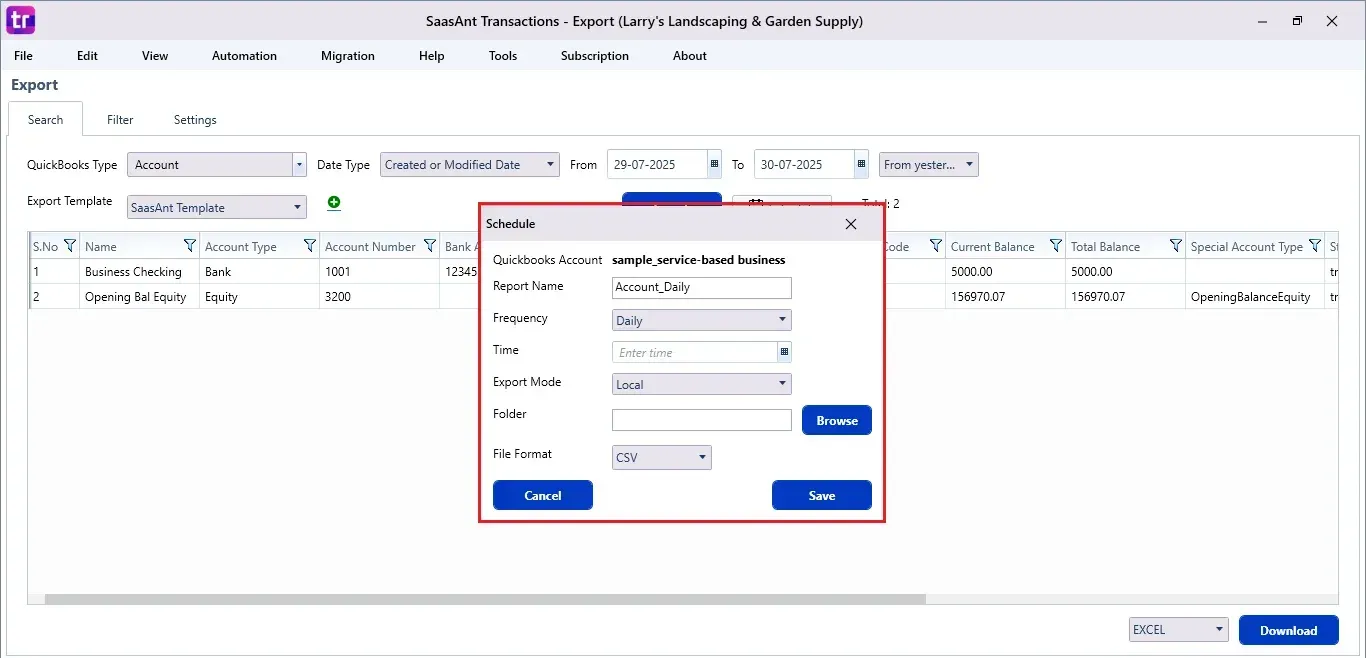Screen dimensions: 1366x658
Task: Cancel the Schedule dialog
Action: 543,495
